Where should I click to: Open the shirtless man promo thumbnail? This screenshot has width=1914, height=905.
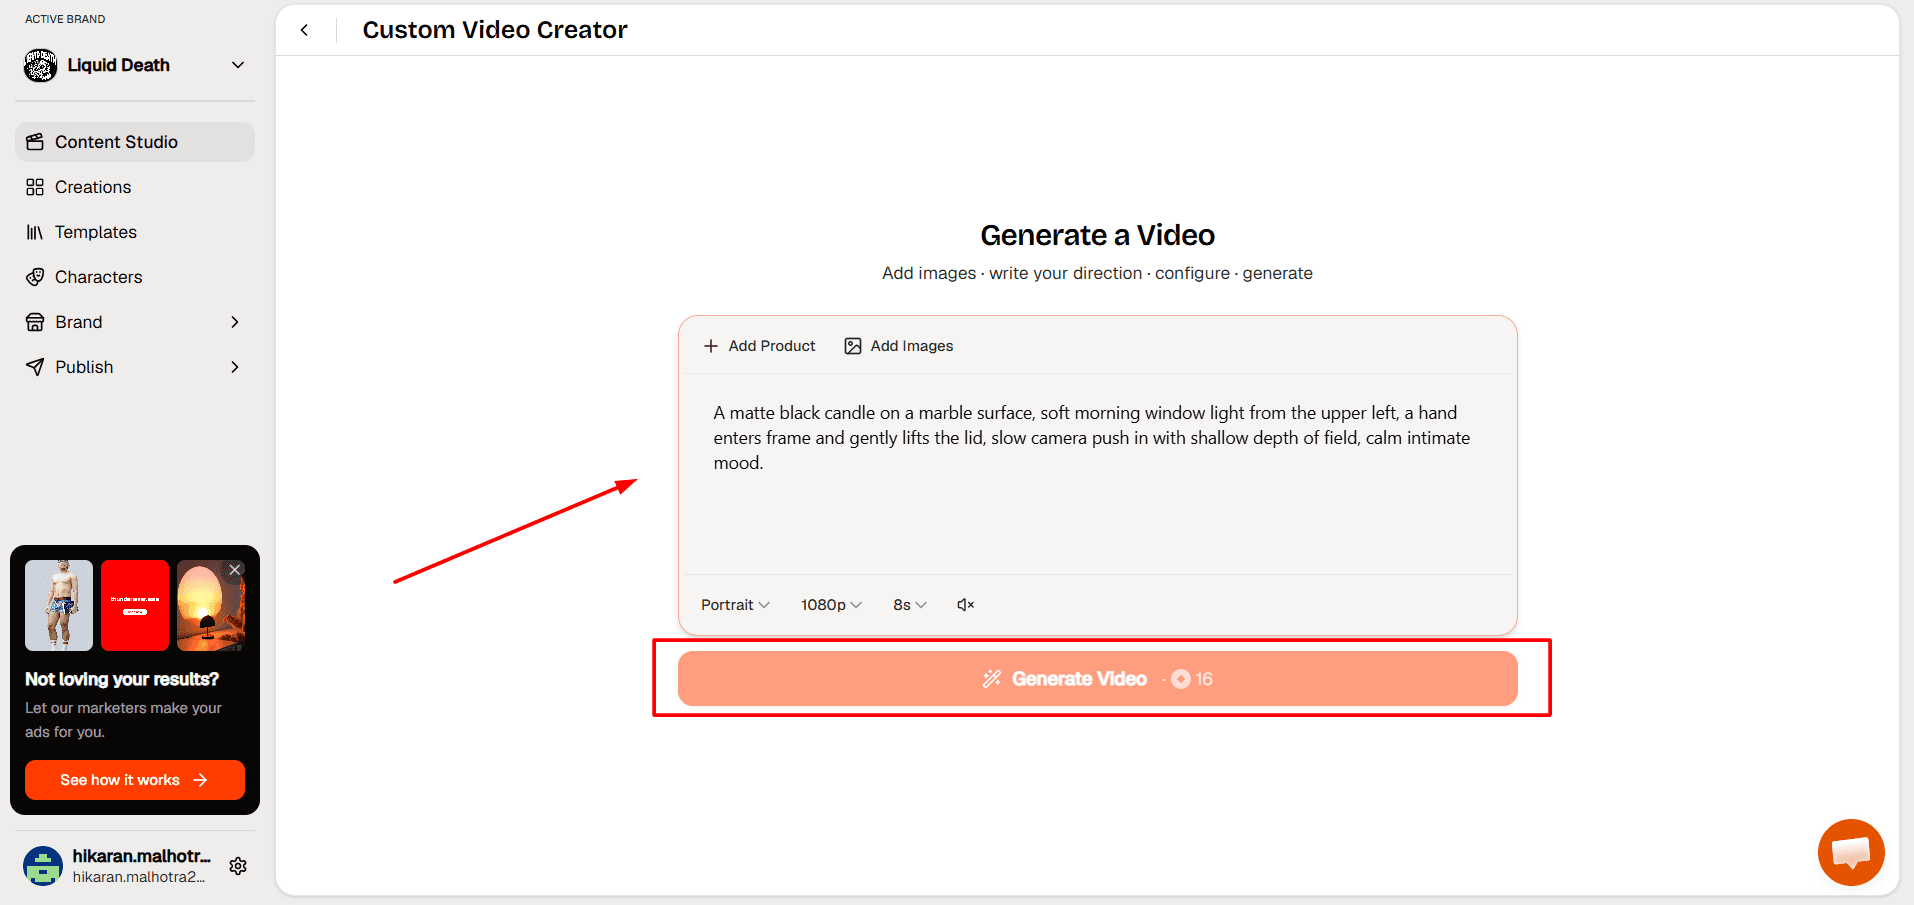(x=59, y=605)
